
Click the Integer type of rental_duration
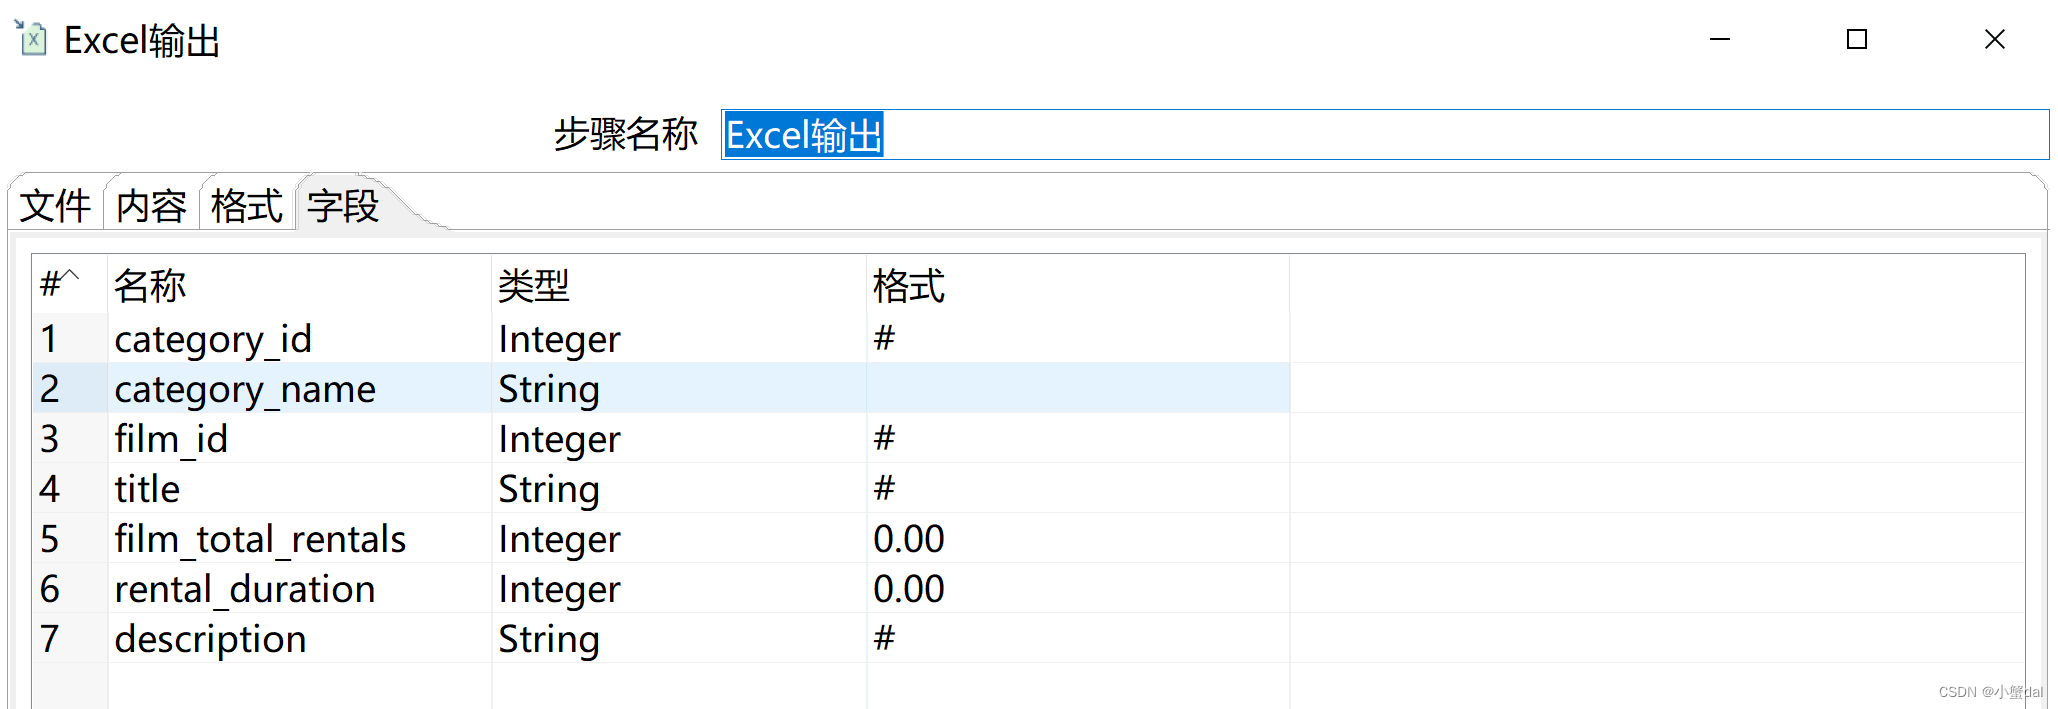click(x=679, y=588)
